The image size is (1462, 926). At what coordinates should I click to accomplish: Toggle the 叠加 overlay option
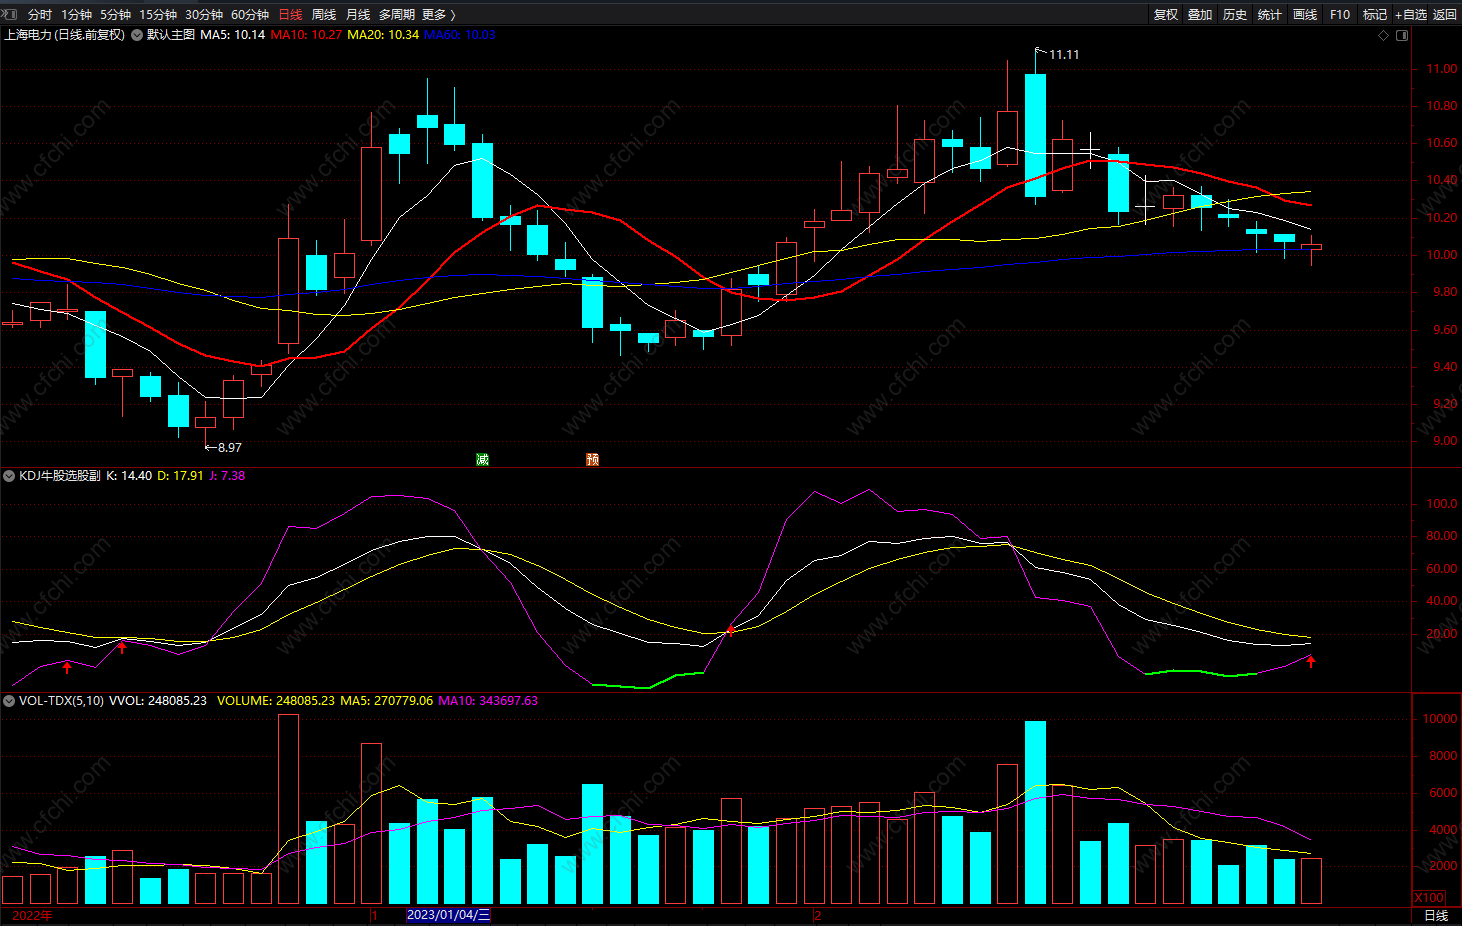pyautogui.click(x=1200, y=15)
